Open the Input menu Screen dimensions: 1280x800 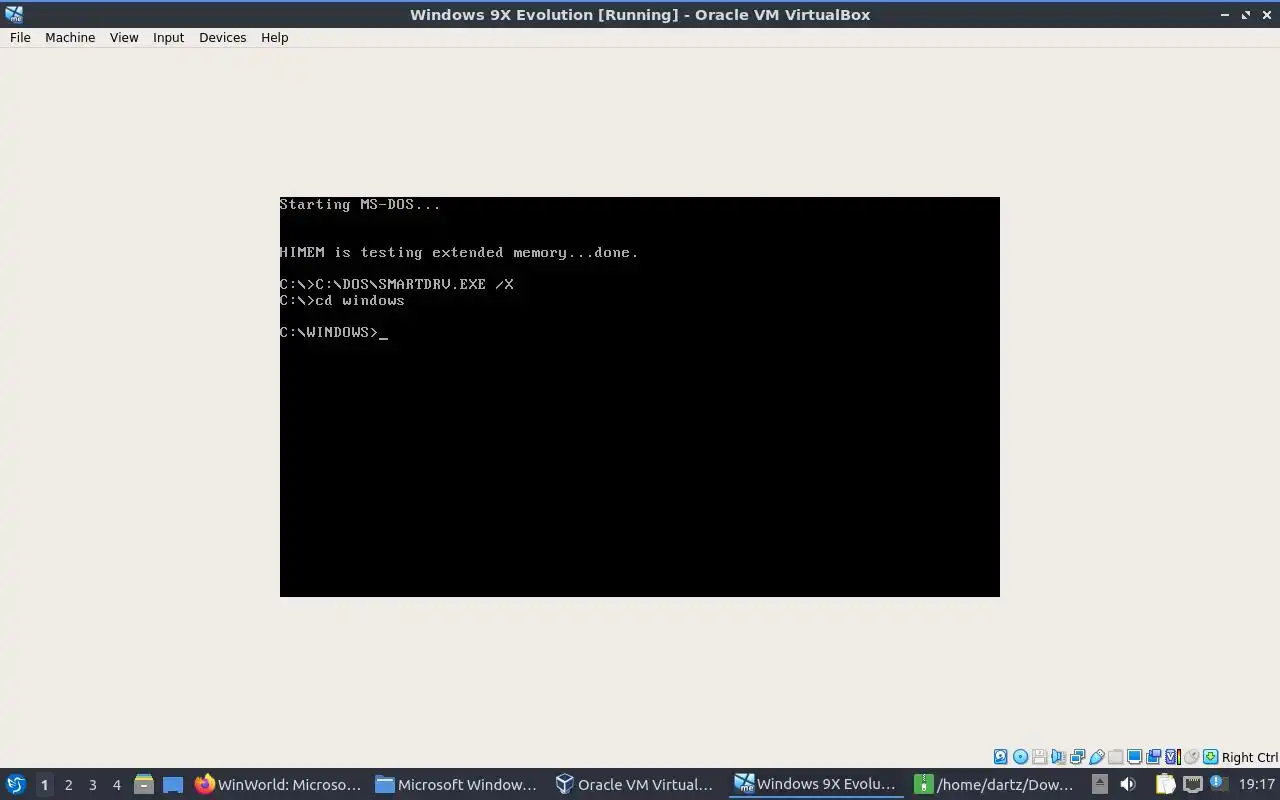[x=168, y=37]
